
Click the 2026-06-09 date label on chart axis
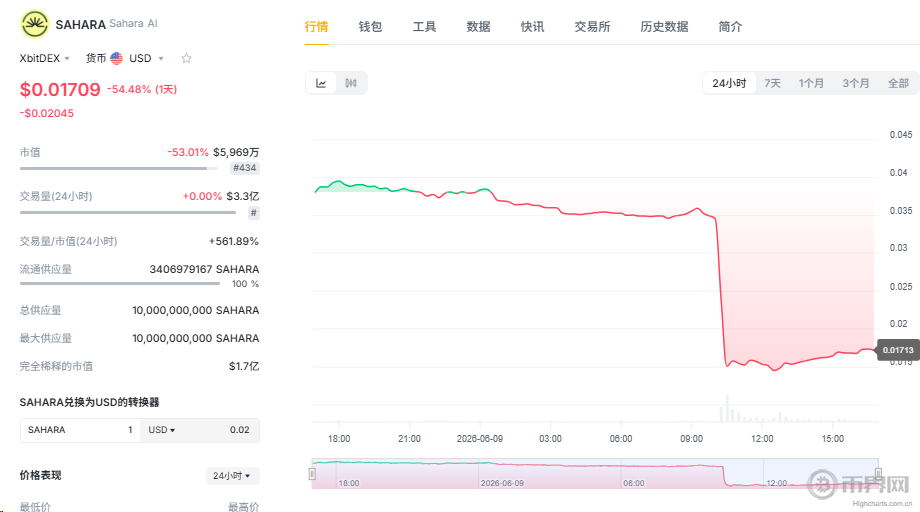(480, 439)
